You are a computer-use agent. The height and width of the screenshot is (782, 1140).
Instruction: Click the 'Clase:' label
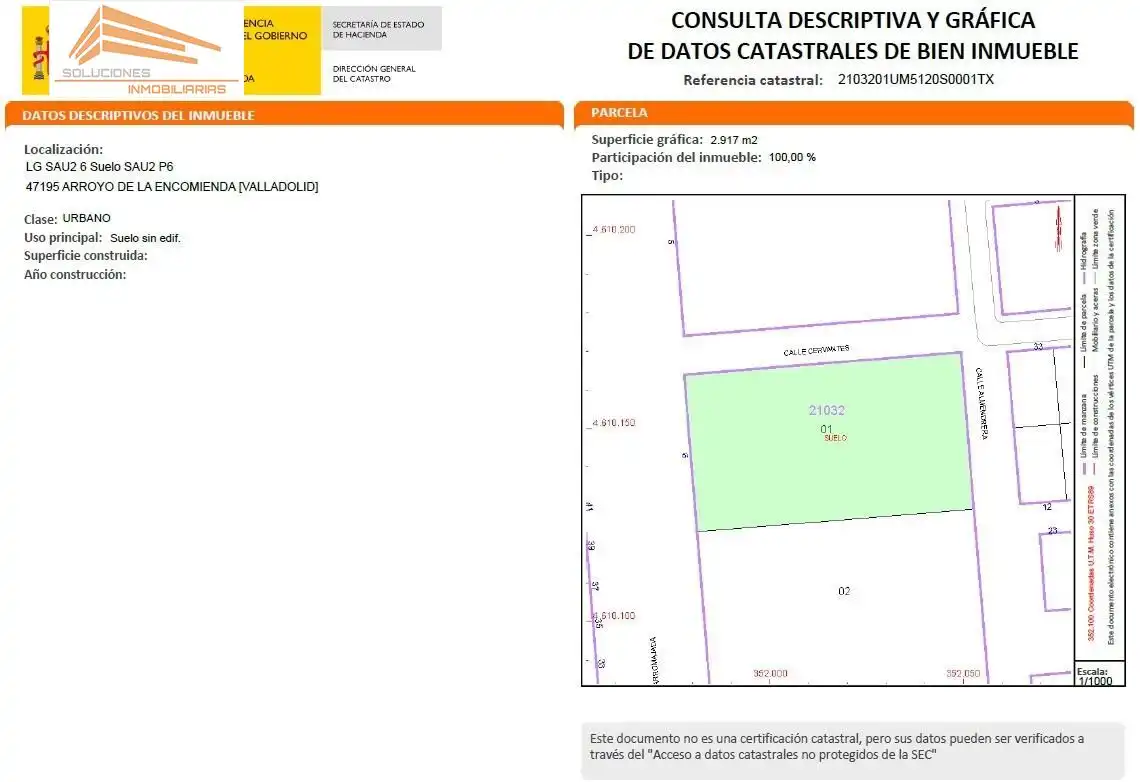[40, 219]
